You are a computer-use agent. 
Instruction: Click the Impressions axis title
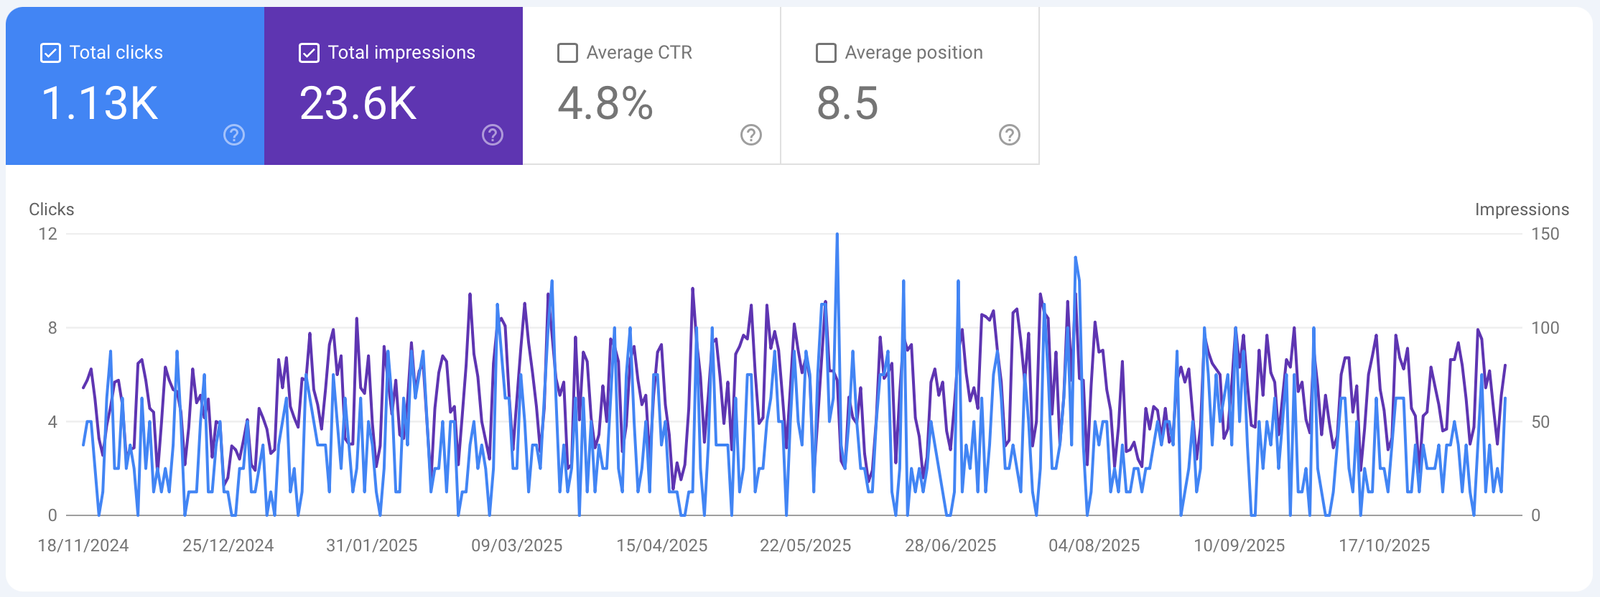coord(1521,209)
